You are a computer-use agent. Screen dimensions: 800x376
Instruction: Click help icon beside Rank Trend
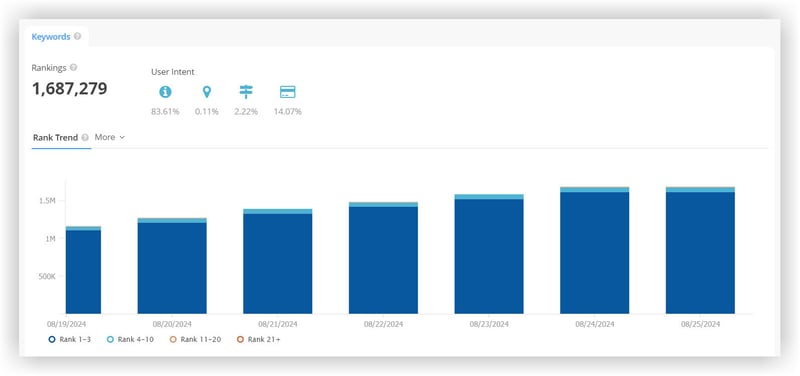click(x=85, y=137)
